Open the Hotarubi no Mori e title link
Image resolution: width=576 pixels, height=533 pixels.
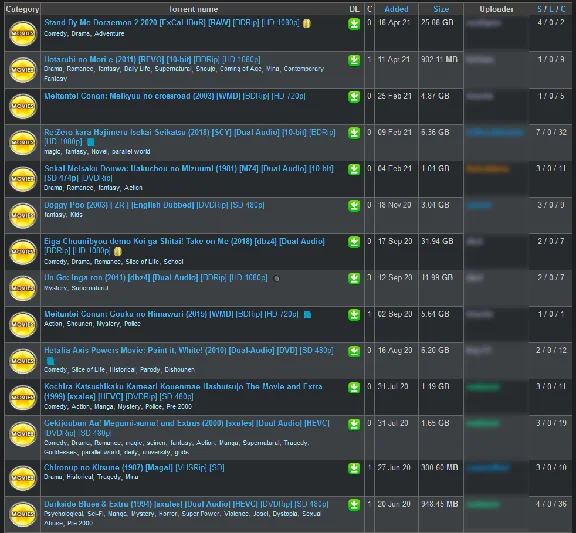(x=152, y=60)
